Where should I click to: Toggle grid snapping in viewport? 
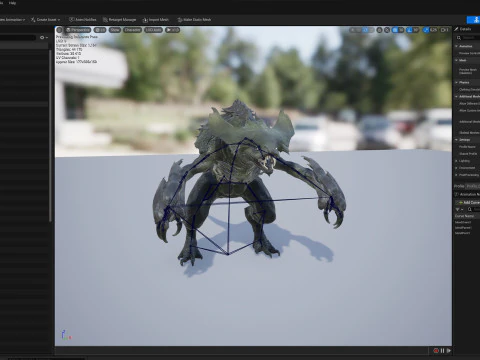(x=395, y=30)
